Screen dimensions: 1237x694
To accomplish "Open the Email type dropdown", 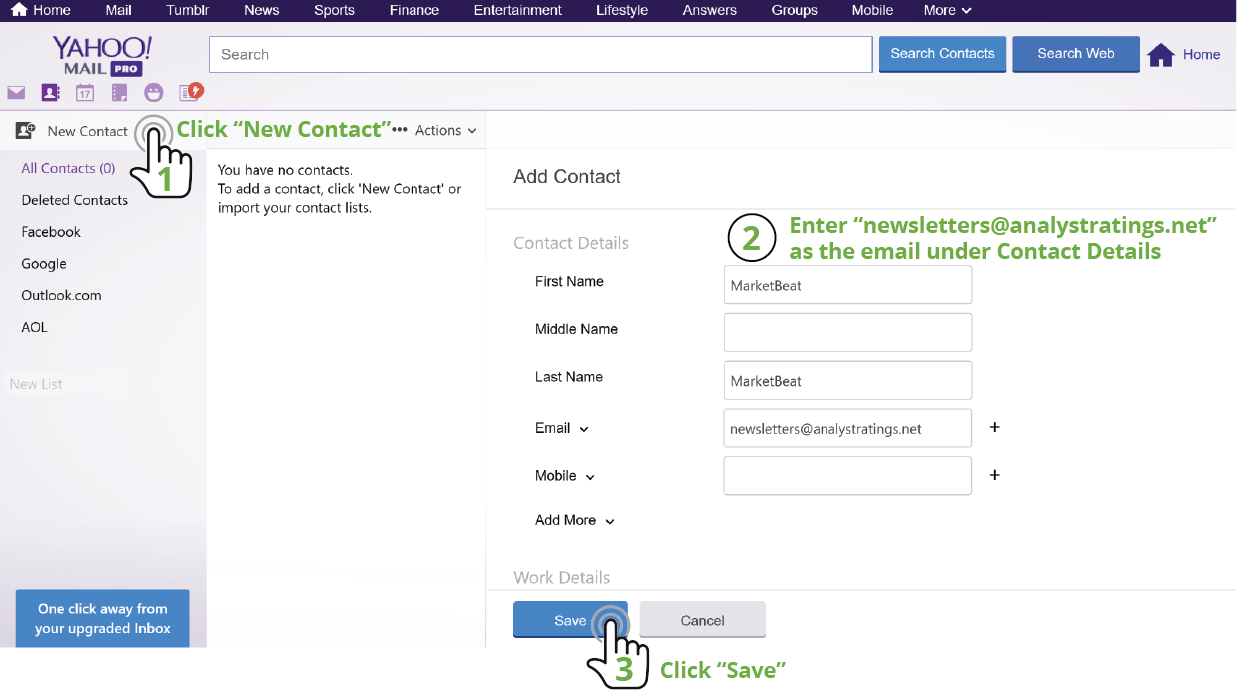I will coord(562,428).
